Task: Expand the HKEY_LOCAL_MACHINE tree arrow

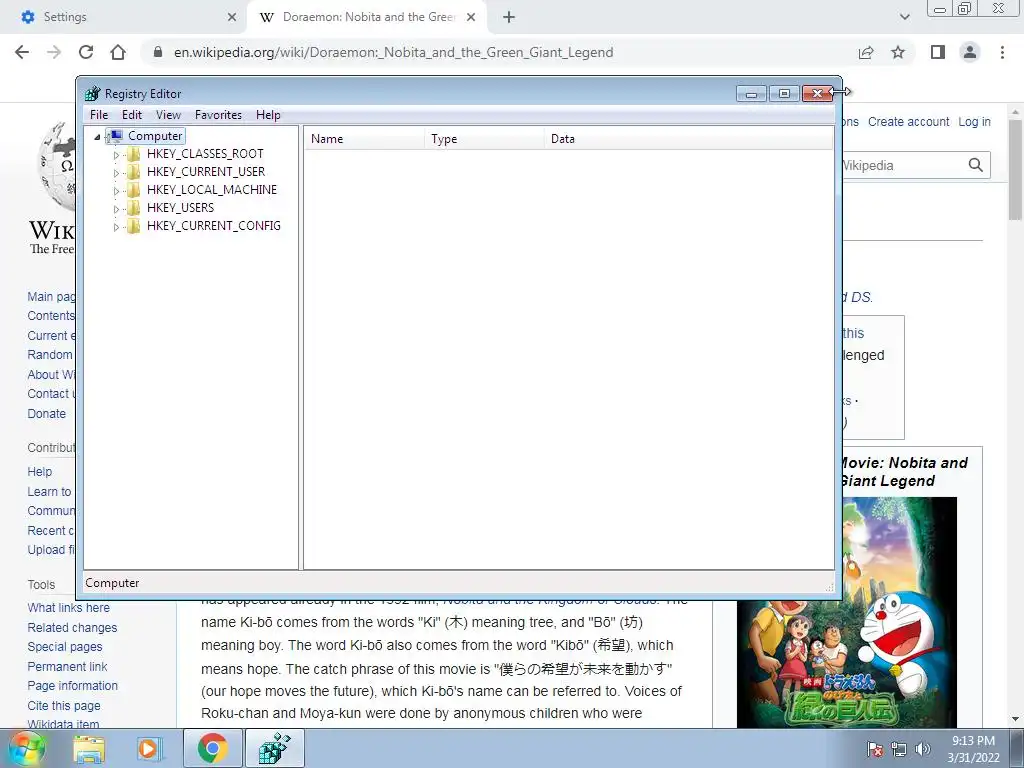Action: click(116, 191)
